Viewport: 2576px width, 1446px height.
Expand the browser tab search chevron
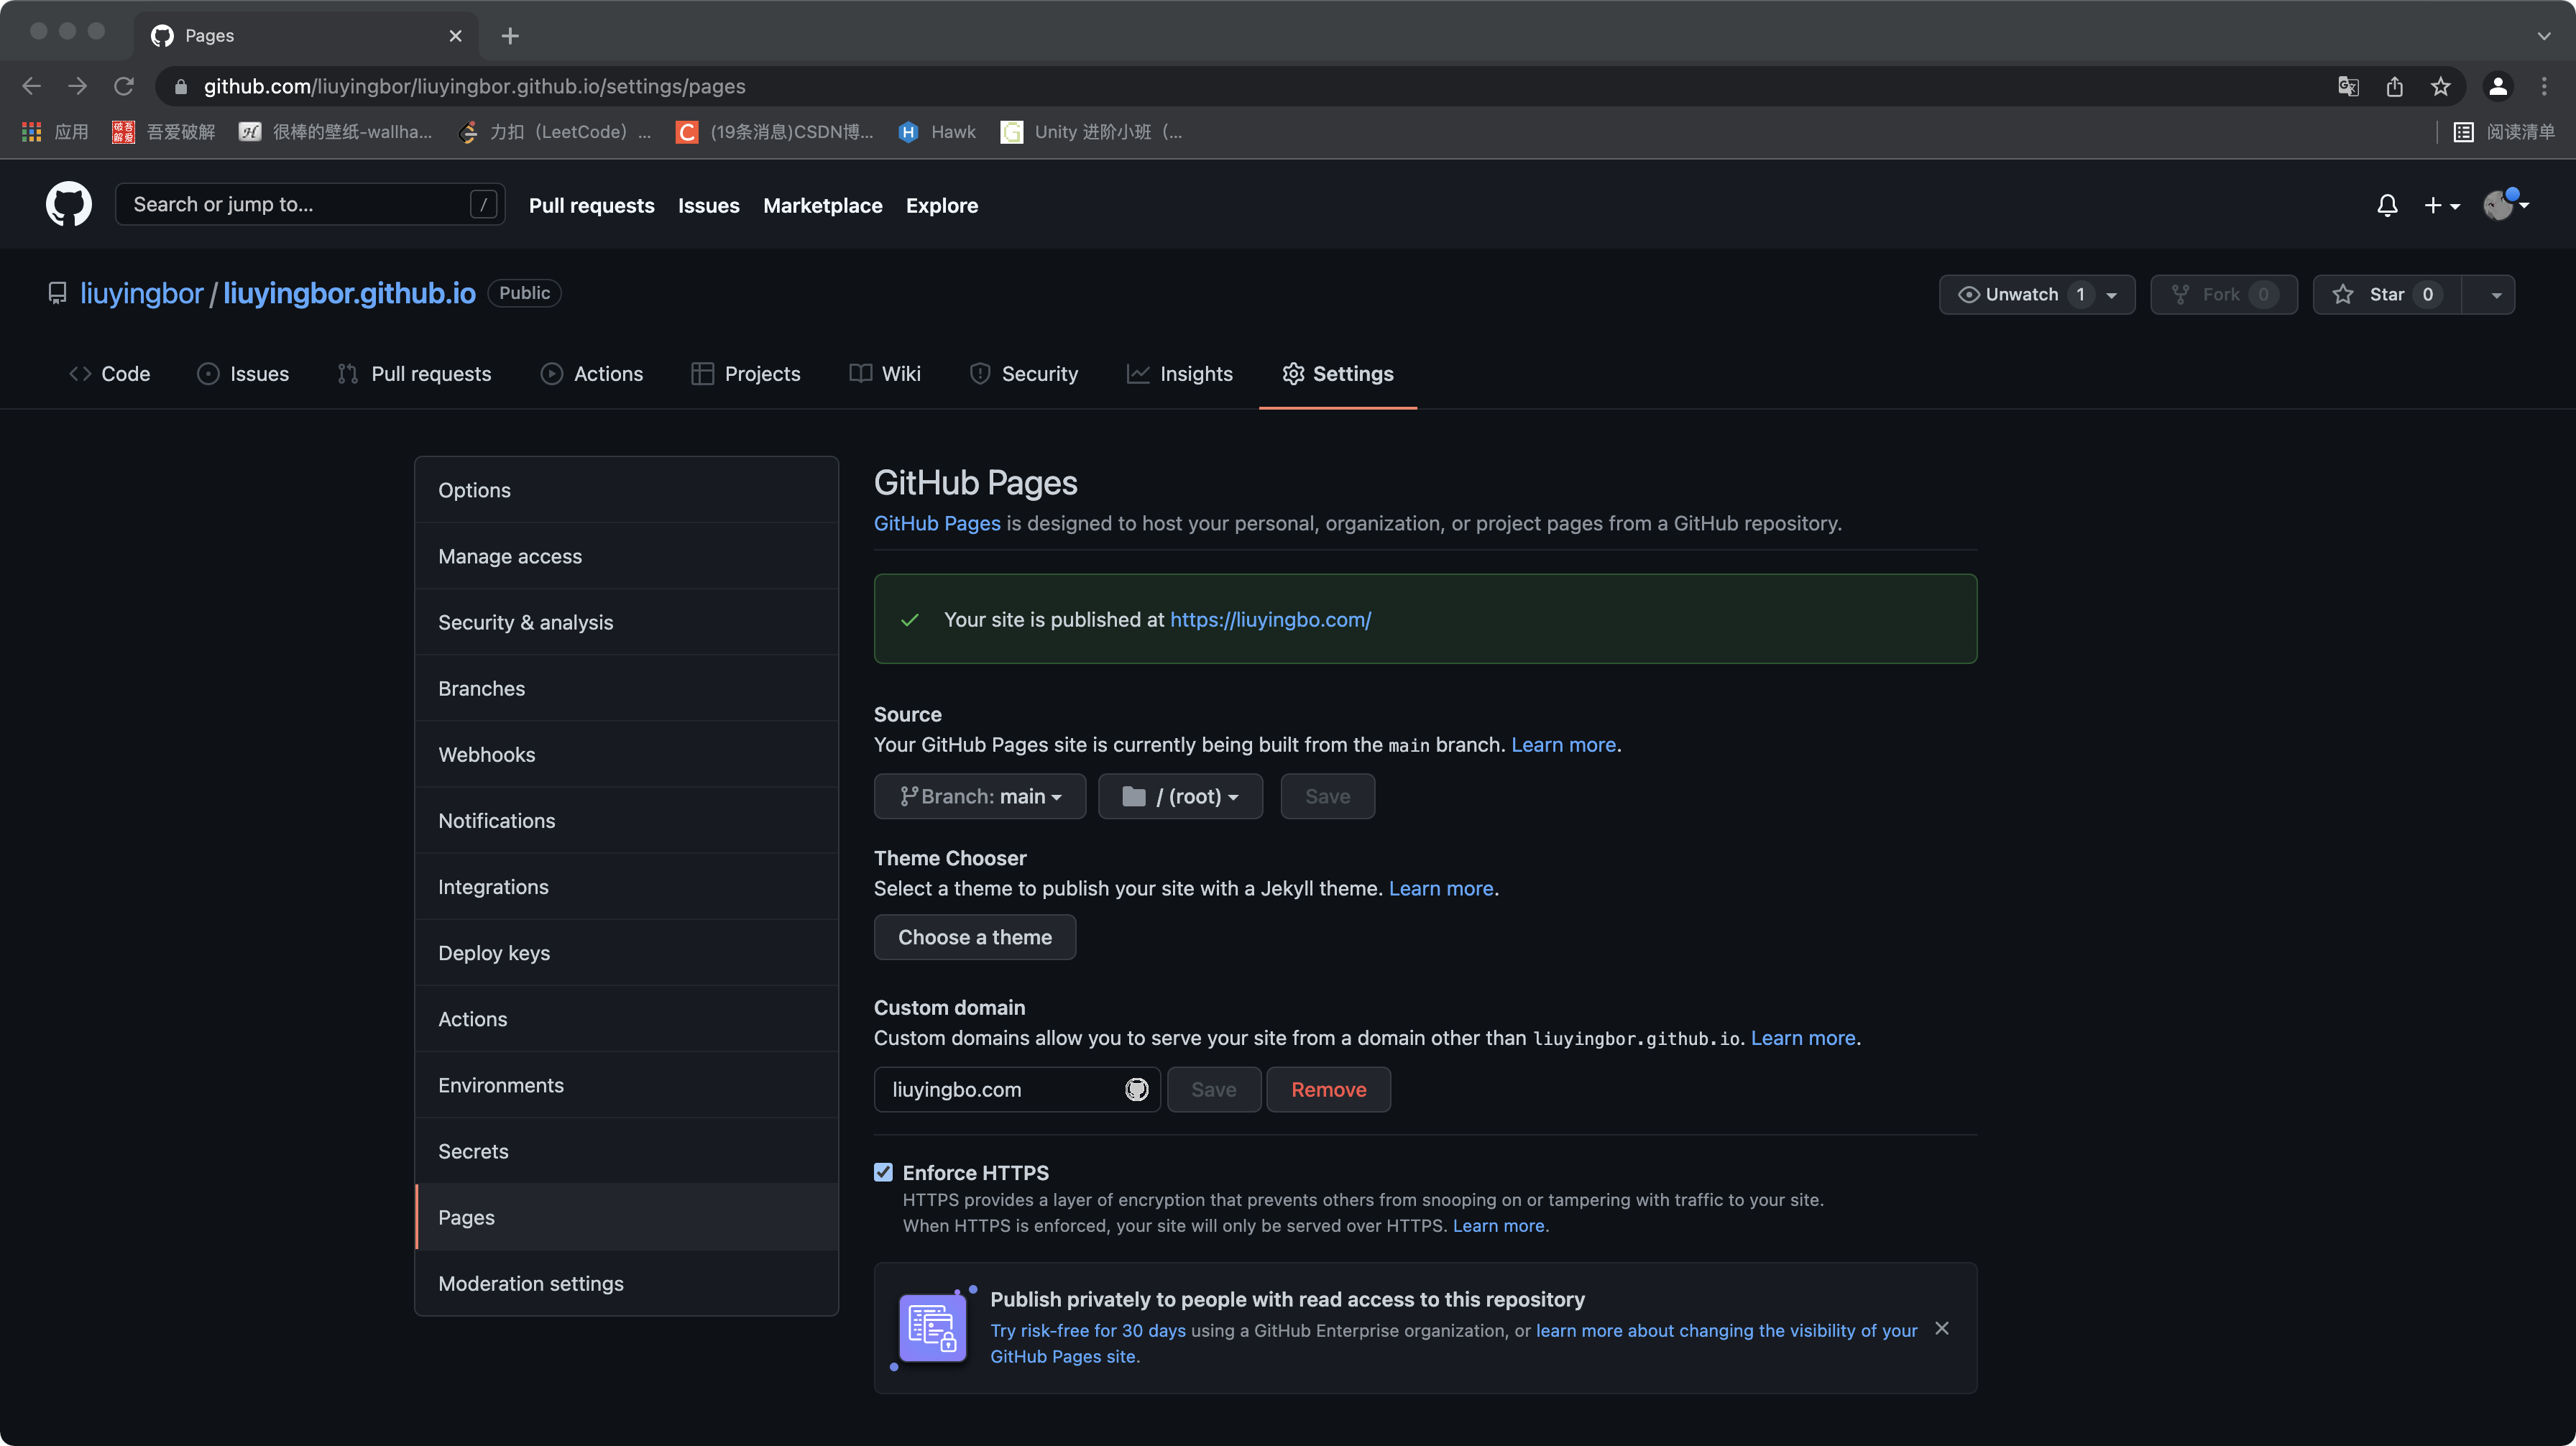click(x=2543, y=36)
